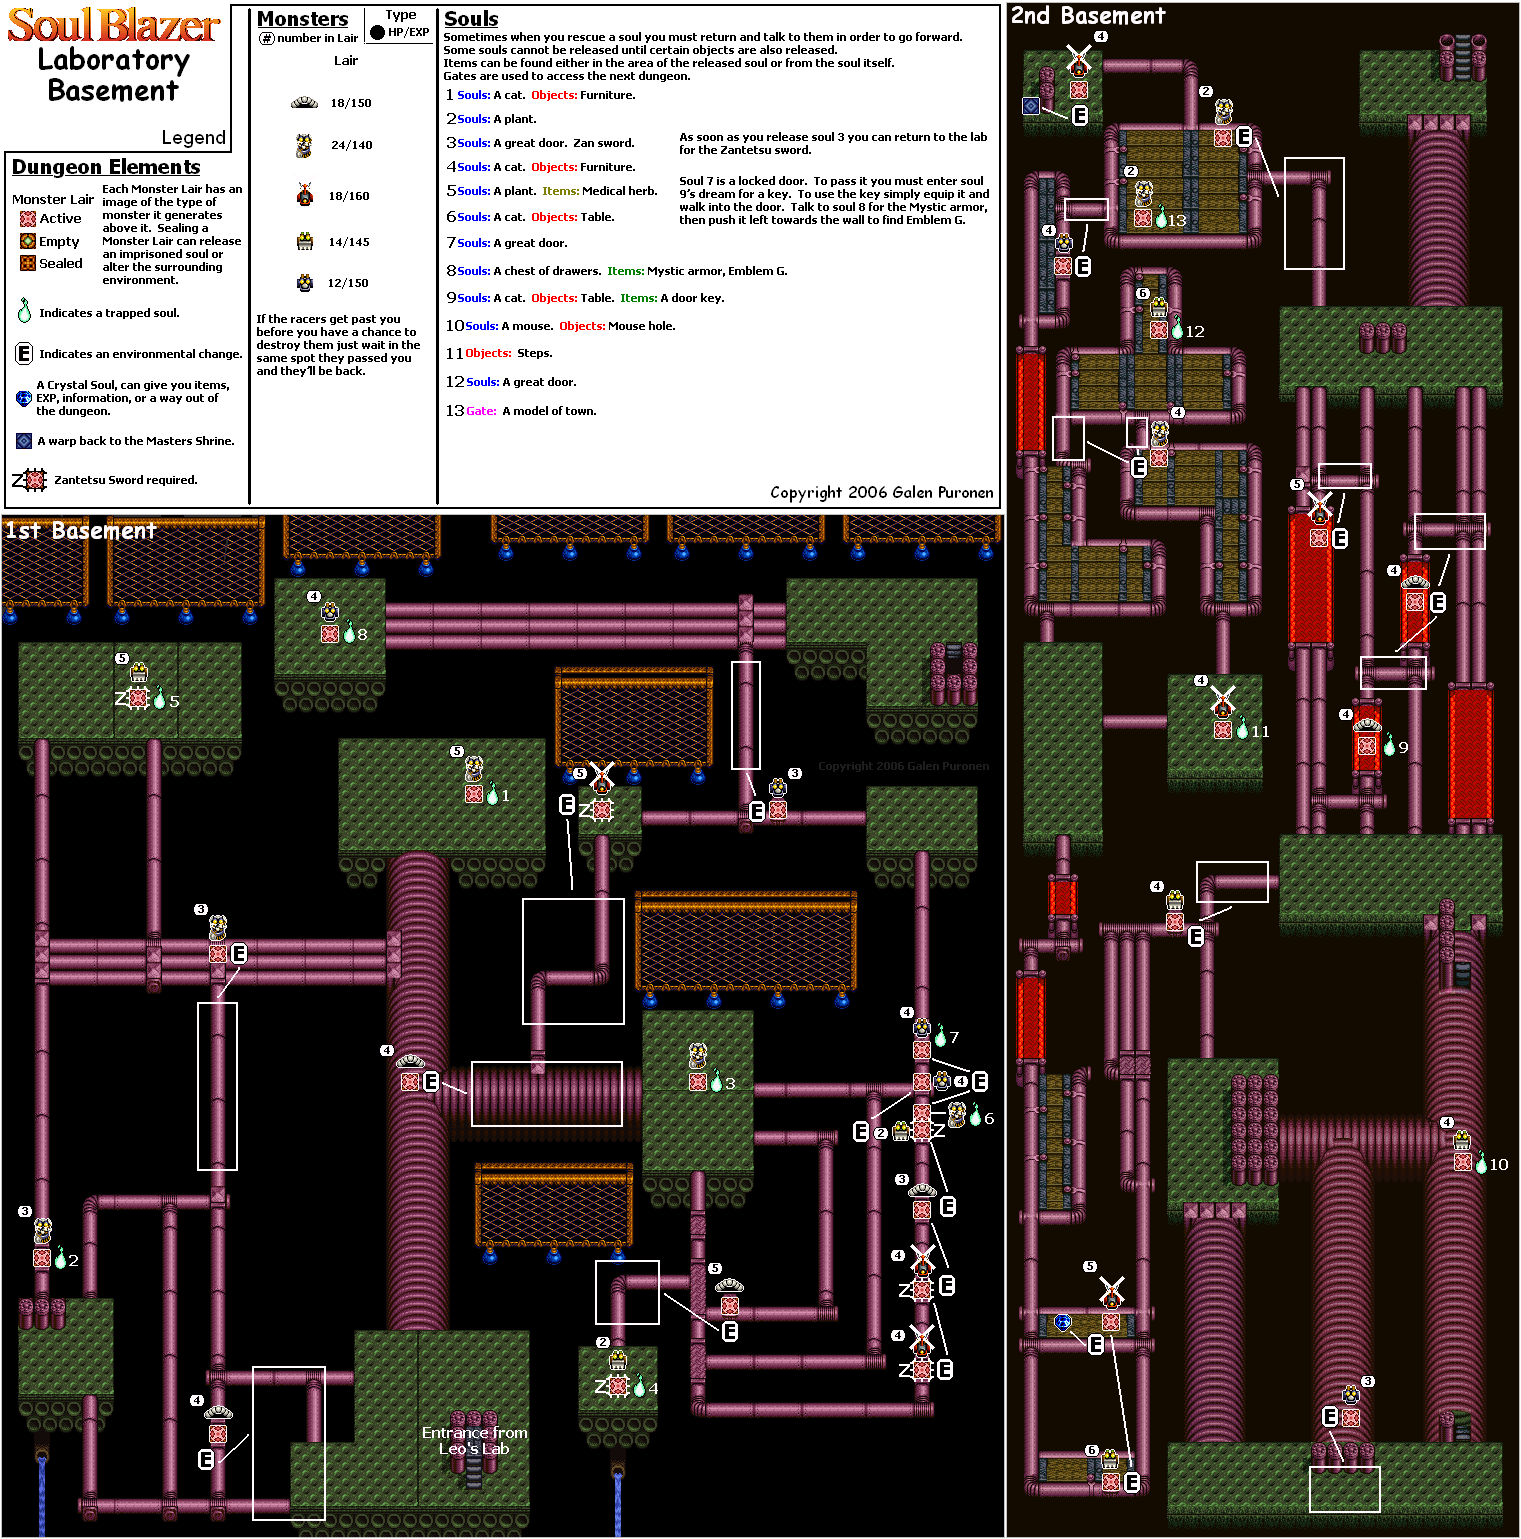Click the monster icon beside 24/140
This screenshot has height=1539, width=1521.
coord(304,146)
